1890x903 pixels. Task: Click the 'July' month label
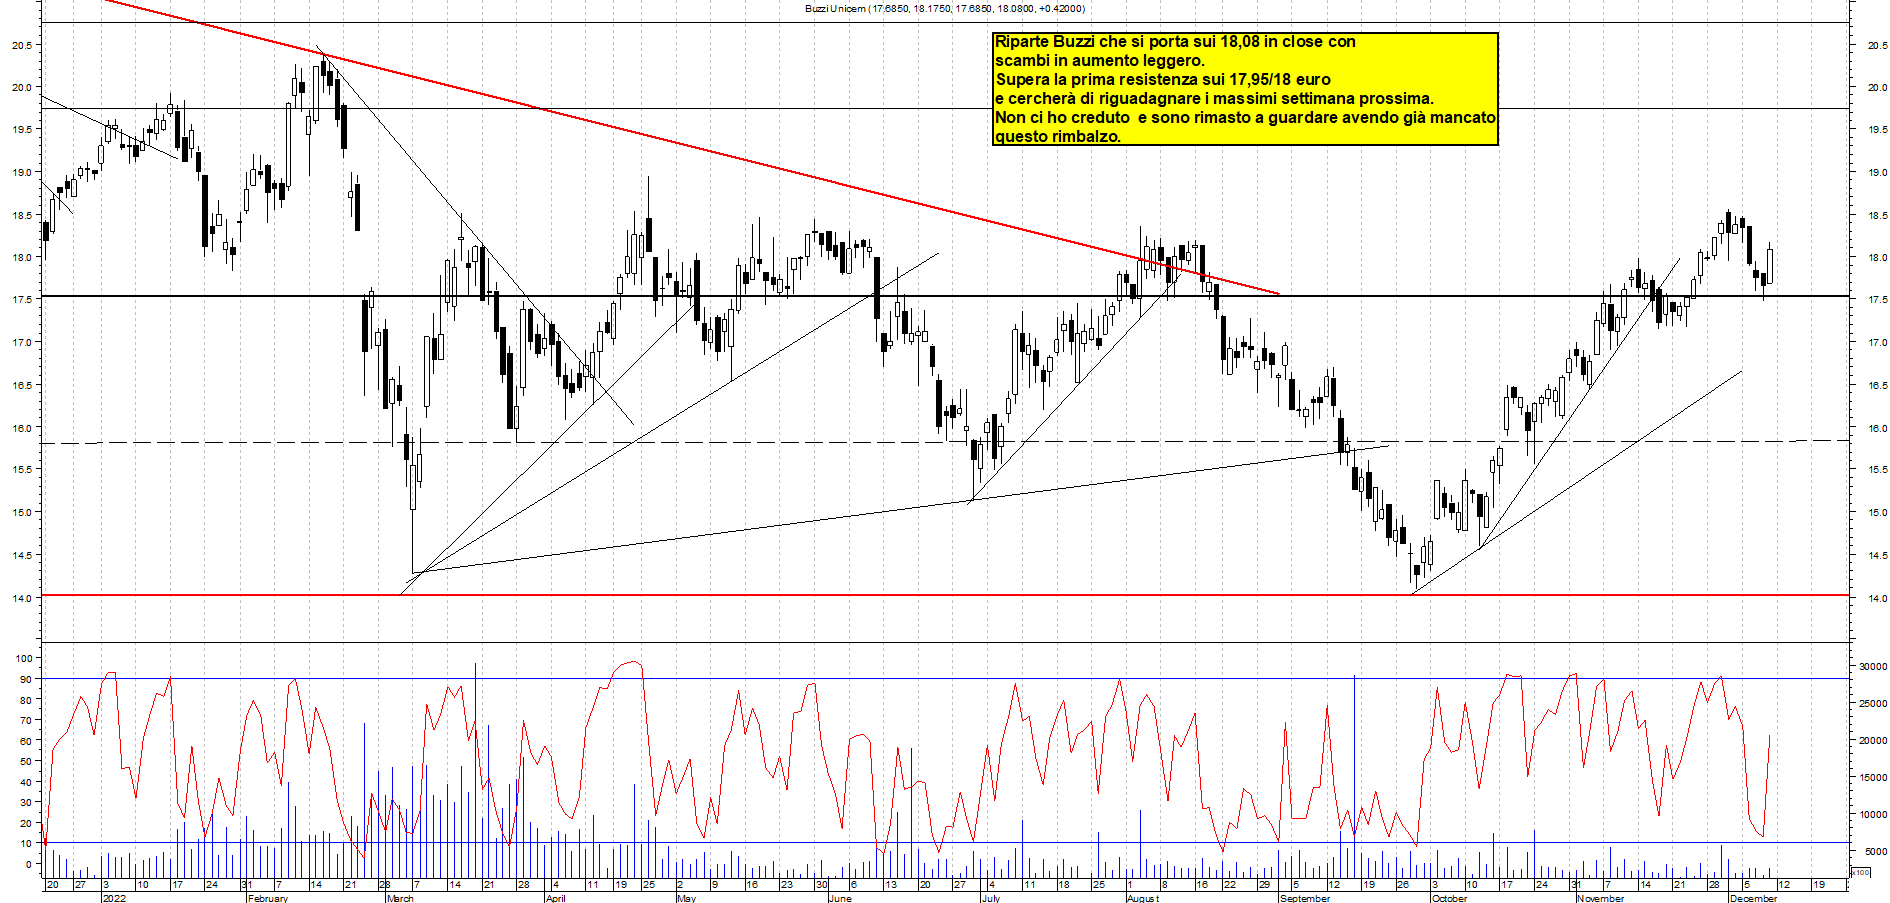coord(991,898)
